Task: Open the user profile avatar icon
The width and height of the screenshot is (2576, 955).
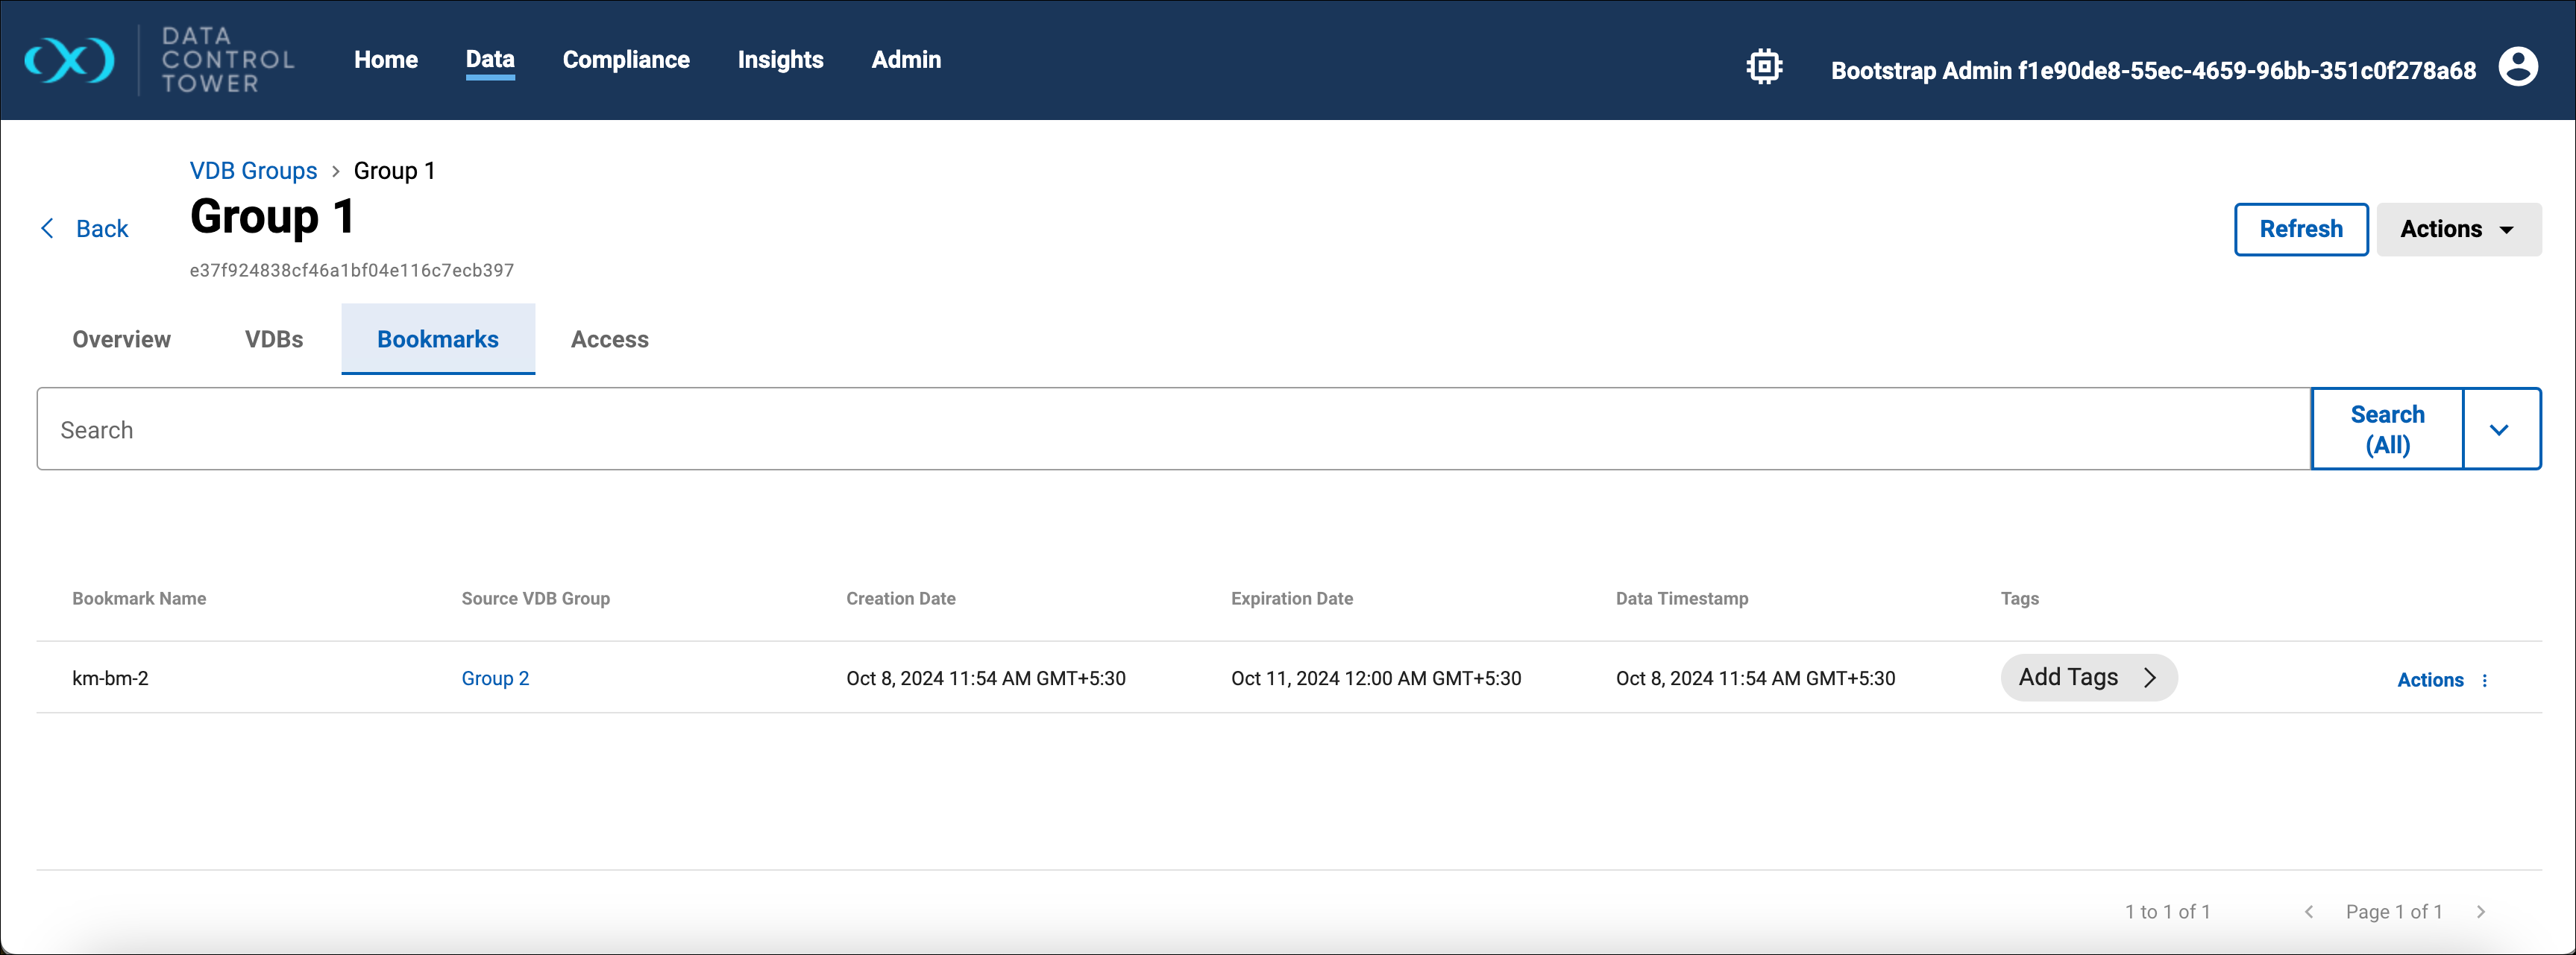Action: [2517, 68]
